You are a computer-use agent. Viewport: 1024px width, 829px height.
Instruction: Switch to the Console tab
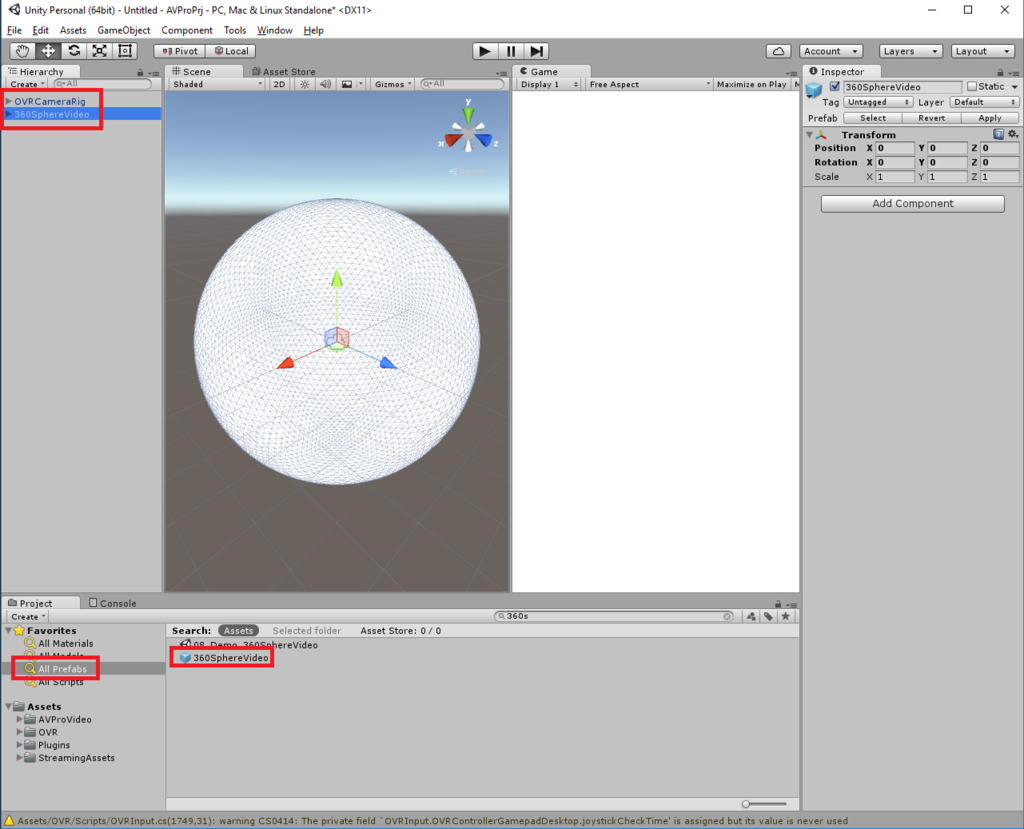[x=112, y=603]
